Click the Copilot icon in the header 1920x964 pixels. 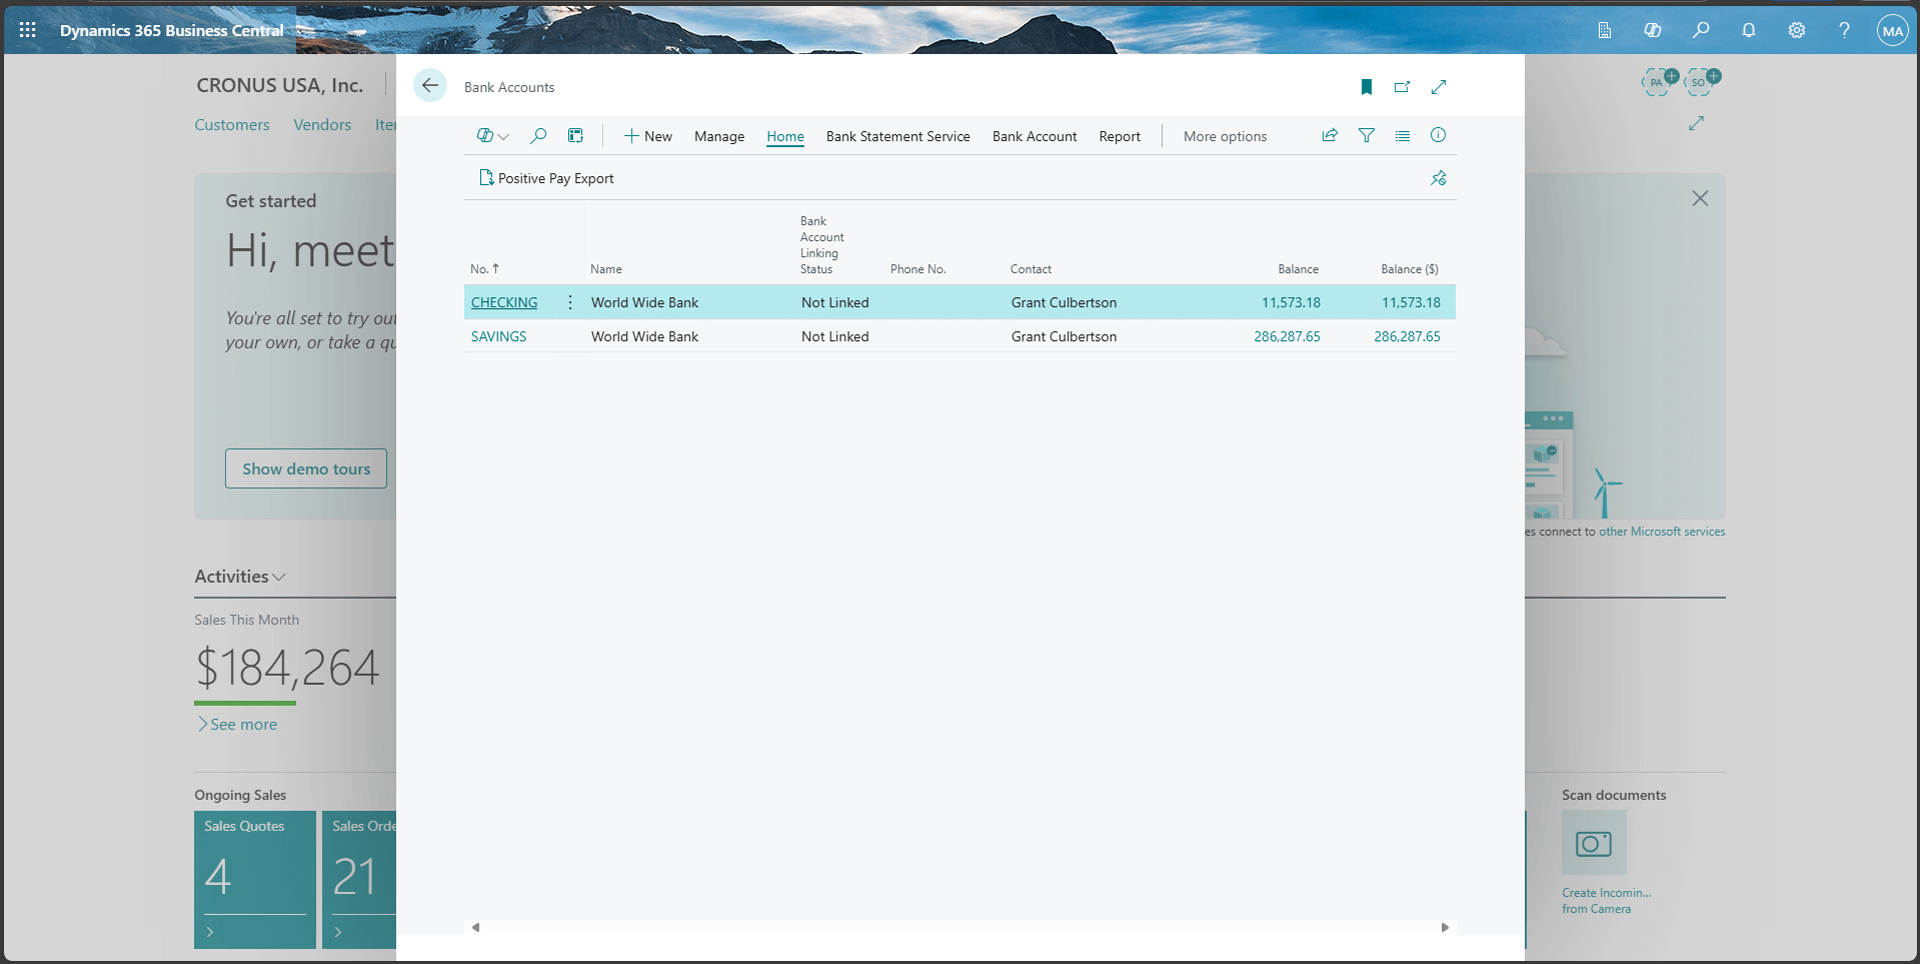point(1653,30)
